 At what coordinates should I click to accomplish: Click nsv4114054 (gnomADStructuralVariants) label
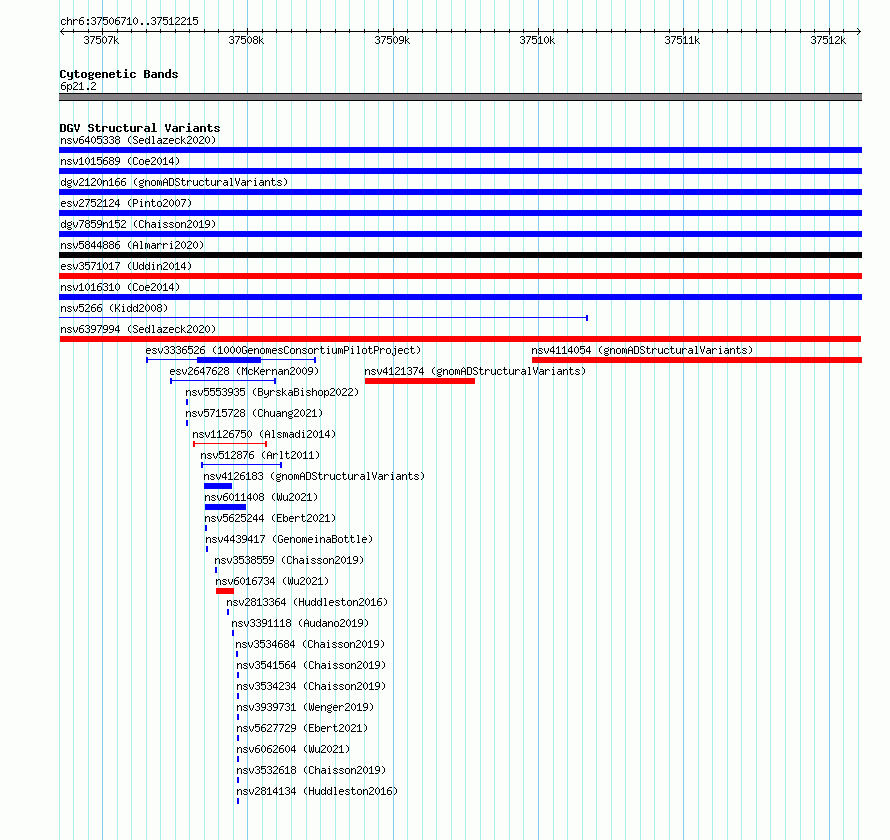click(x=642, y=350)
